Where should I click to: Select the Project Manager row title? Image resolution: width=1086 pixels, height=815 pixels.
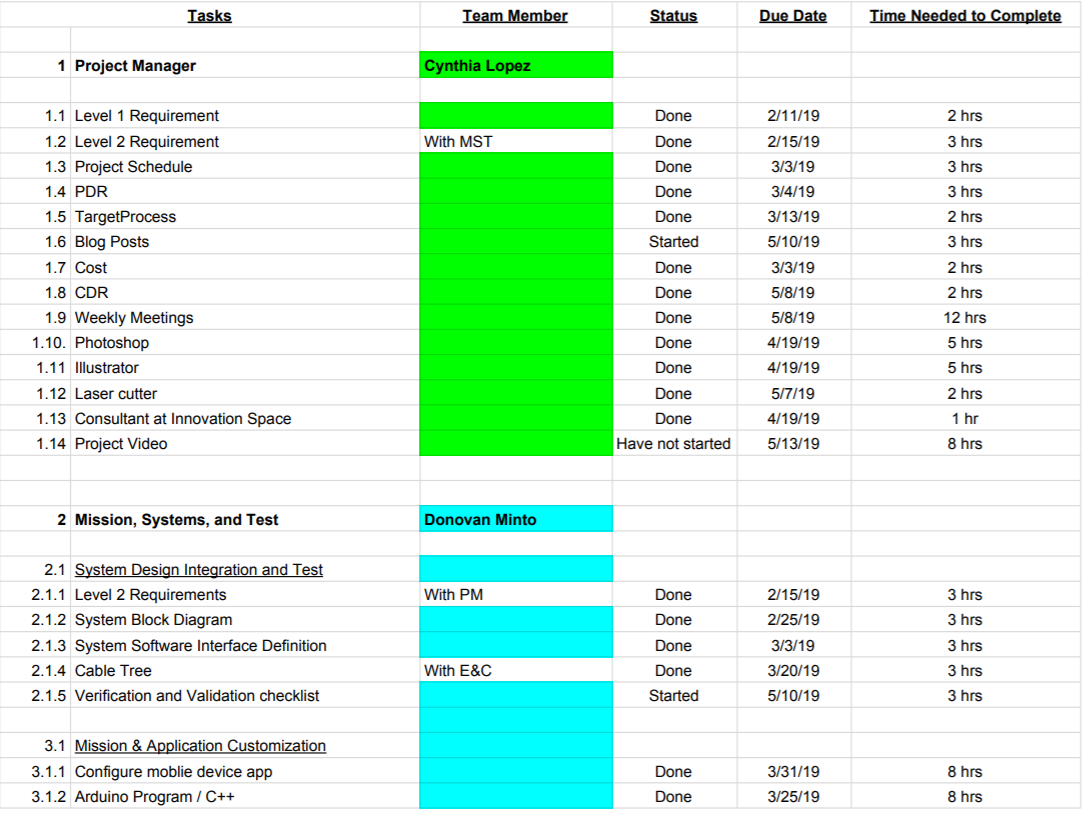tap(135, 66)
